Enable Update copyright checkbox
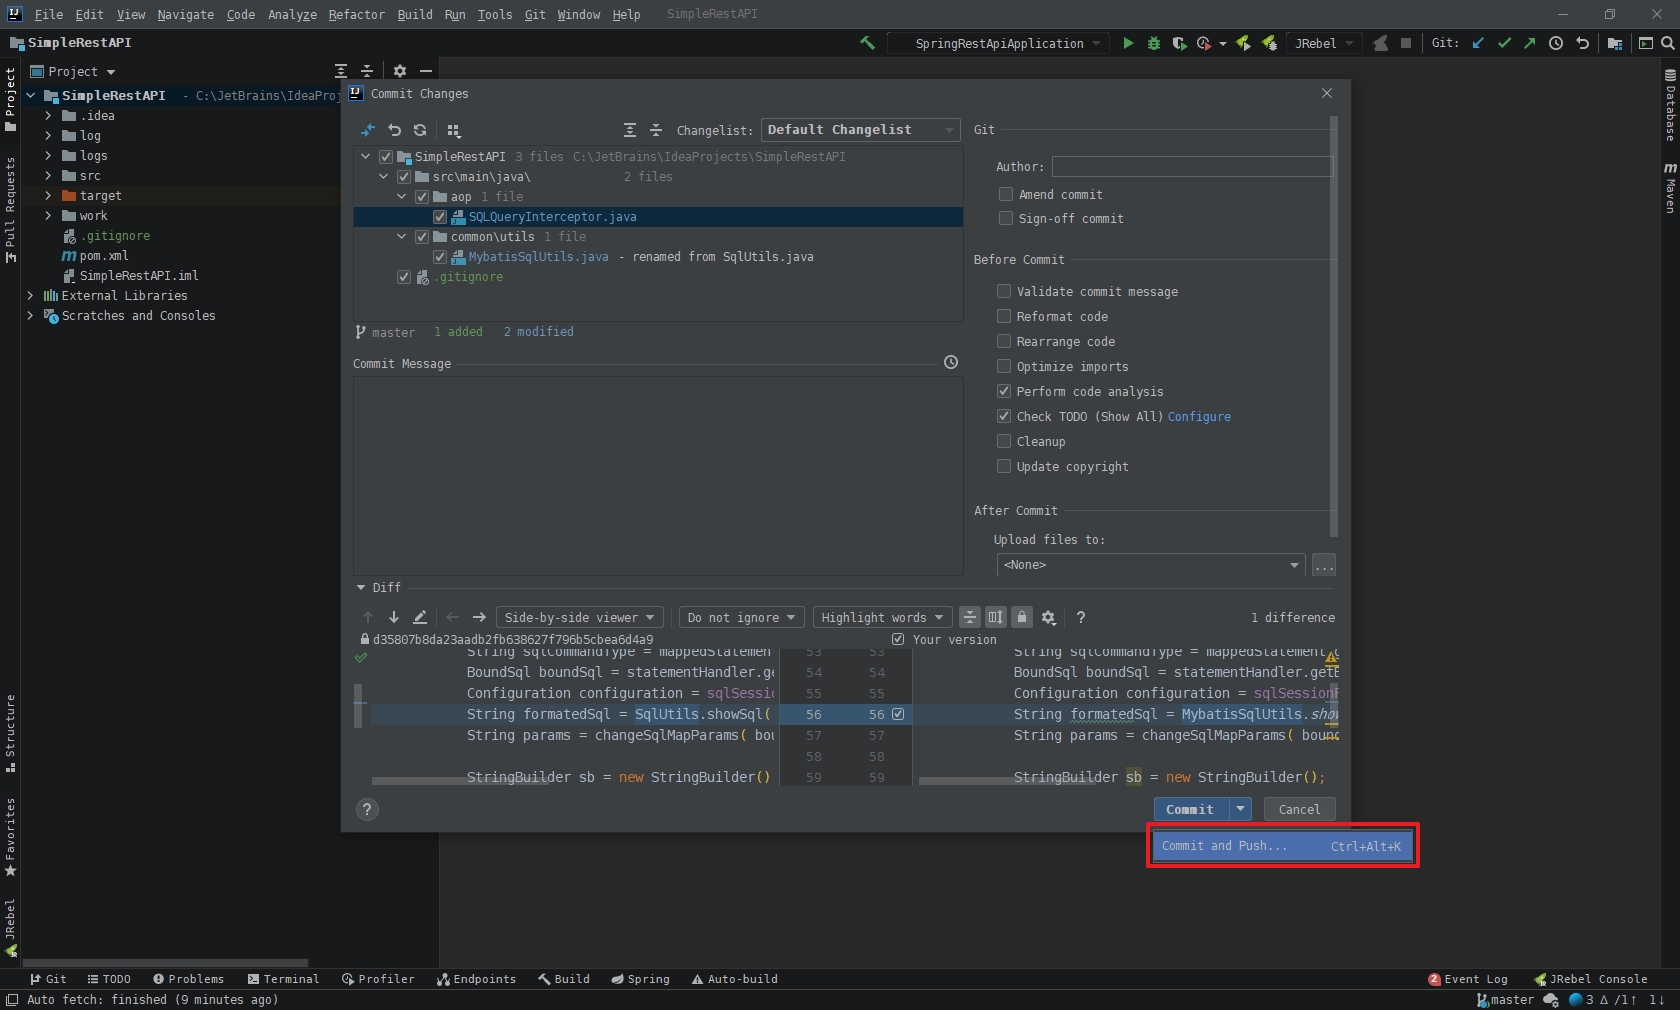Viewport: 1680px width, 1010px height. [1004, 466]
